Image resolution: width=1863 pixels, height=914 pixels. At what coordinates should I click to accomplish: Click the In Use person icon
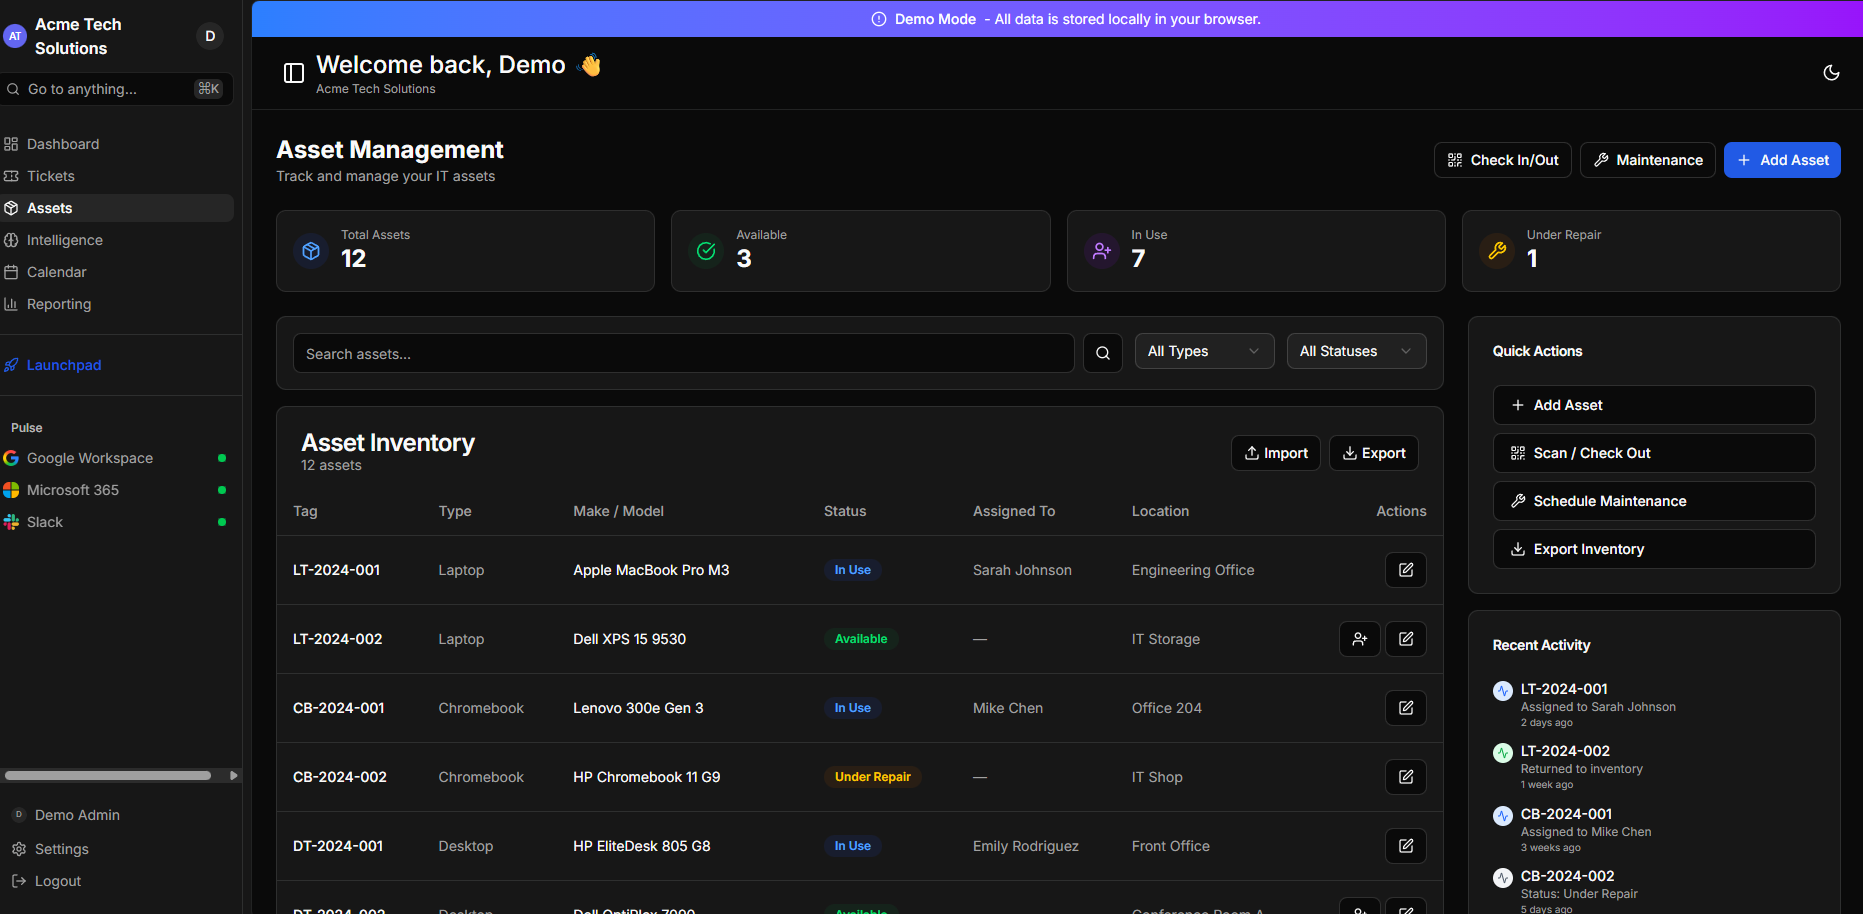point(1101,251)
